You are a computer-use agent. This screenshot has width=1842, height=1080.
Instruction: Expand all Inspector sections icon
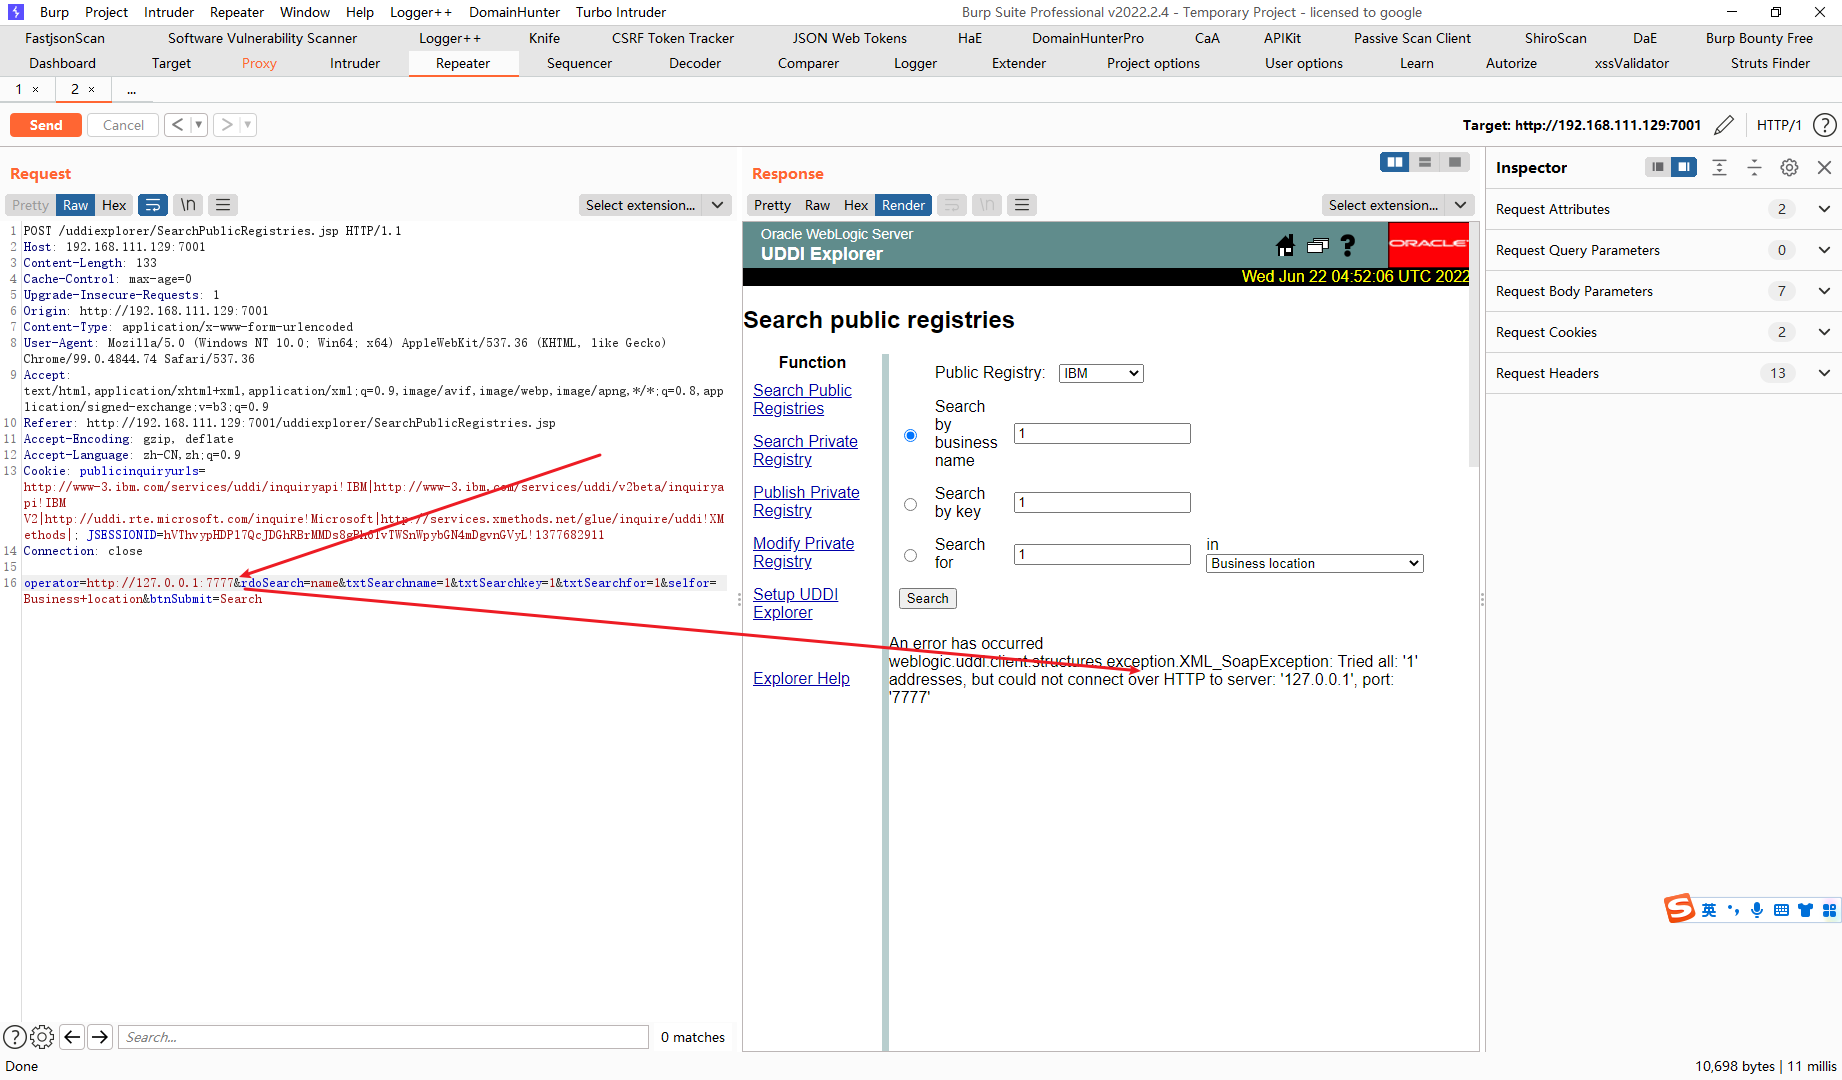pyautogui.click(x=1719, y=167)
